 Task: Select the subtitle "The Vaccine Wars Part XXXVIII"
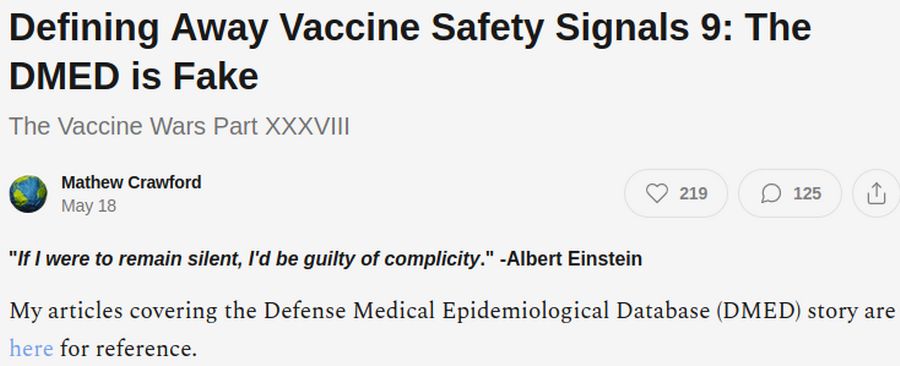(179, 126)
